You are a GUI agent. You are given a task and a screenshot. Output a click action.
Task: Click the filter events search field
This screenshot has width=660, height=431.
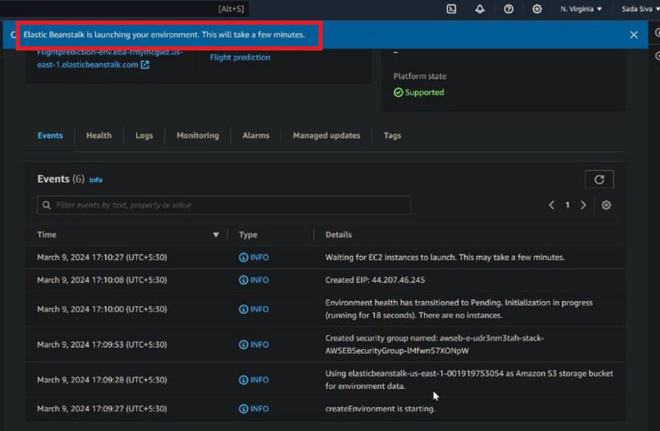tap(224, 205)
